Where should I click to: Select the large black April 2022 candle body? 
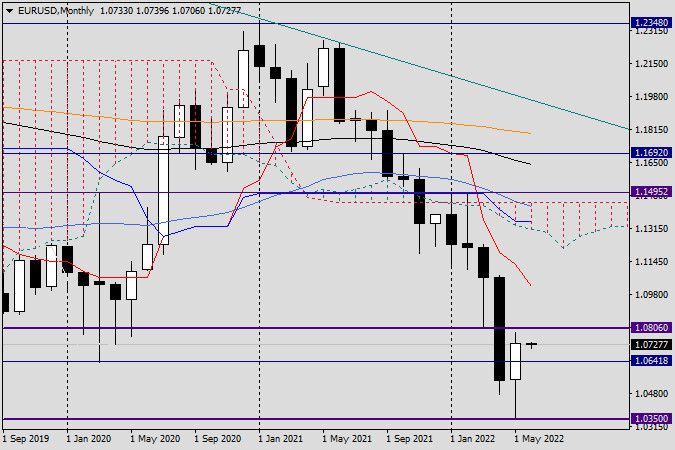coord(499,329)
